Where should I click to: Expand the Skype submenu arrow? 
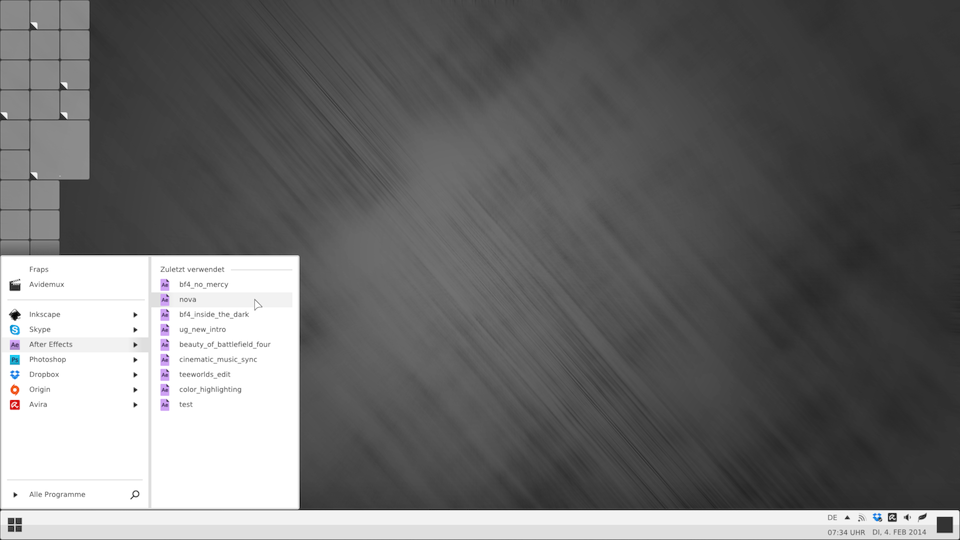click(x=135, y=329)
